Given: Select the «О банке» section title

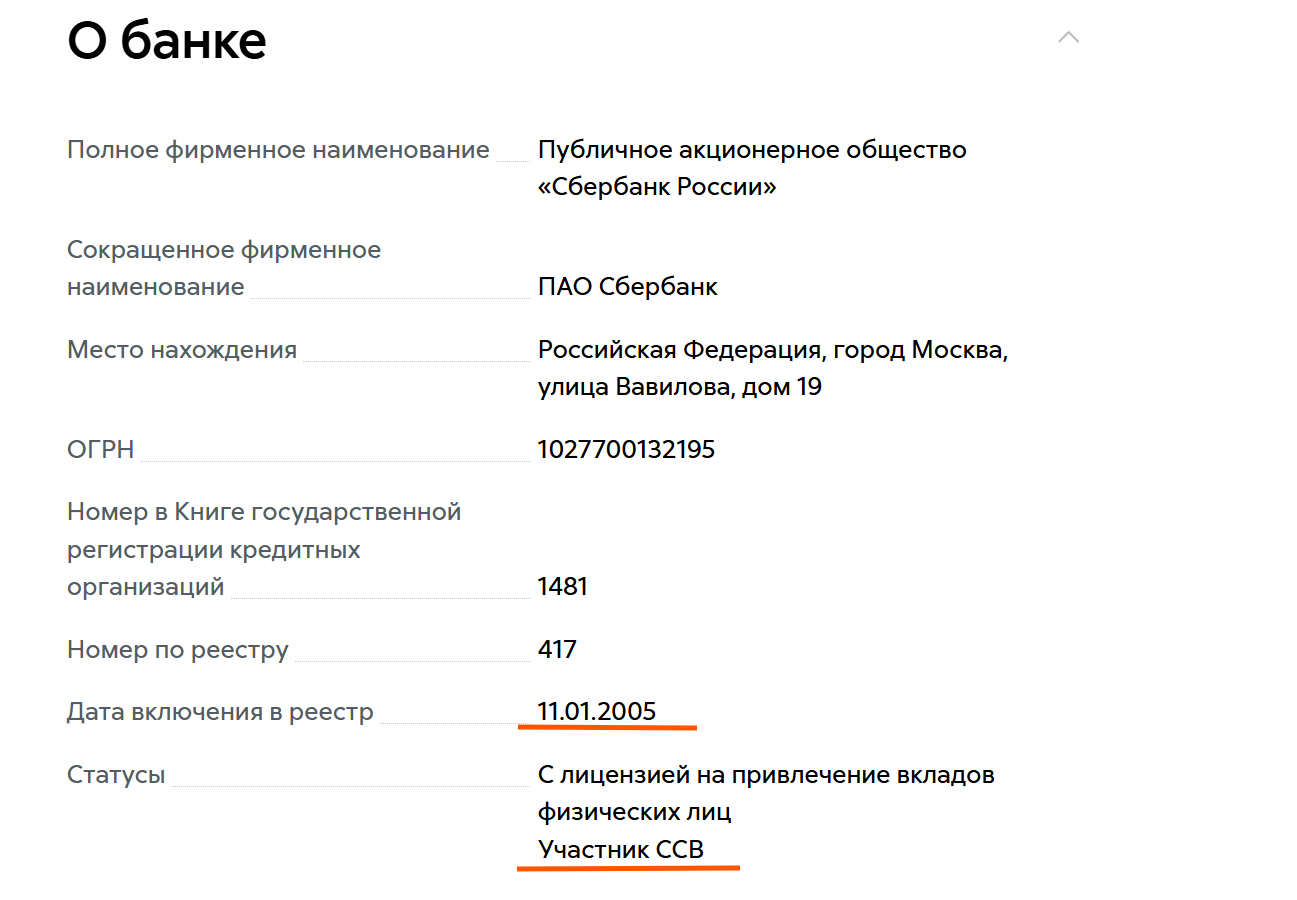Looking at the screenshot, I should [x=166, y=40].
